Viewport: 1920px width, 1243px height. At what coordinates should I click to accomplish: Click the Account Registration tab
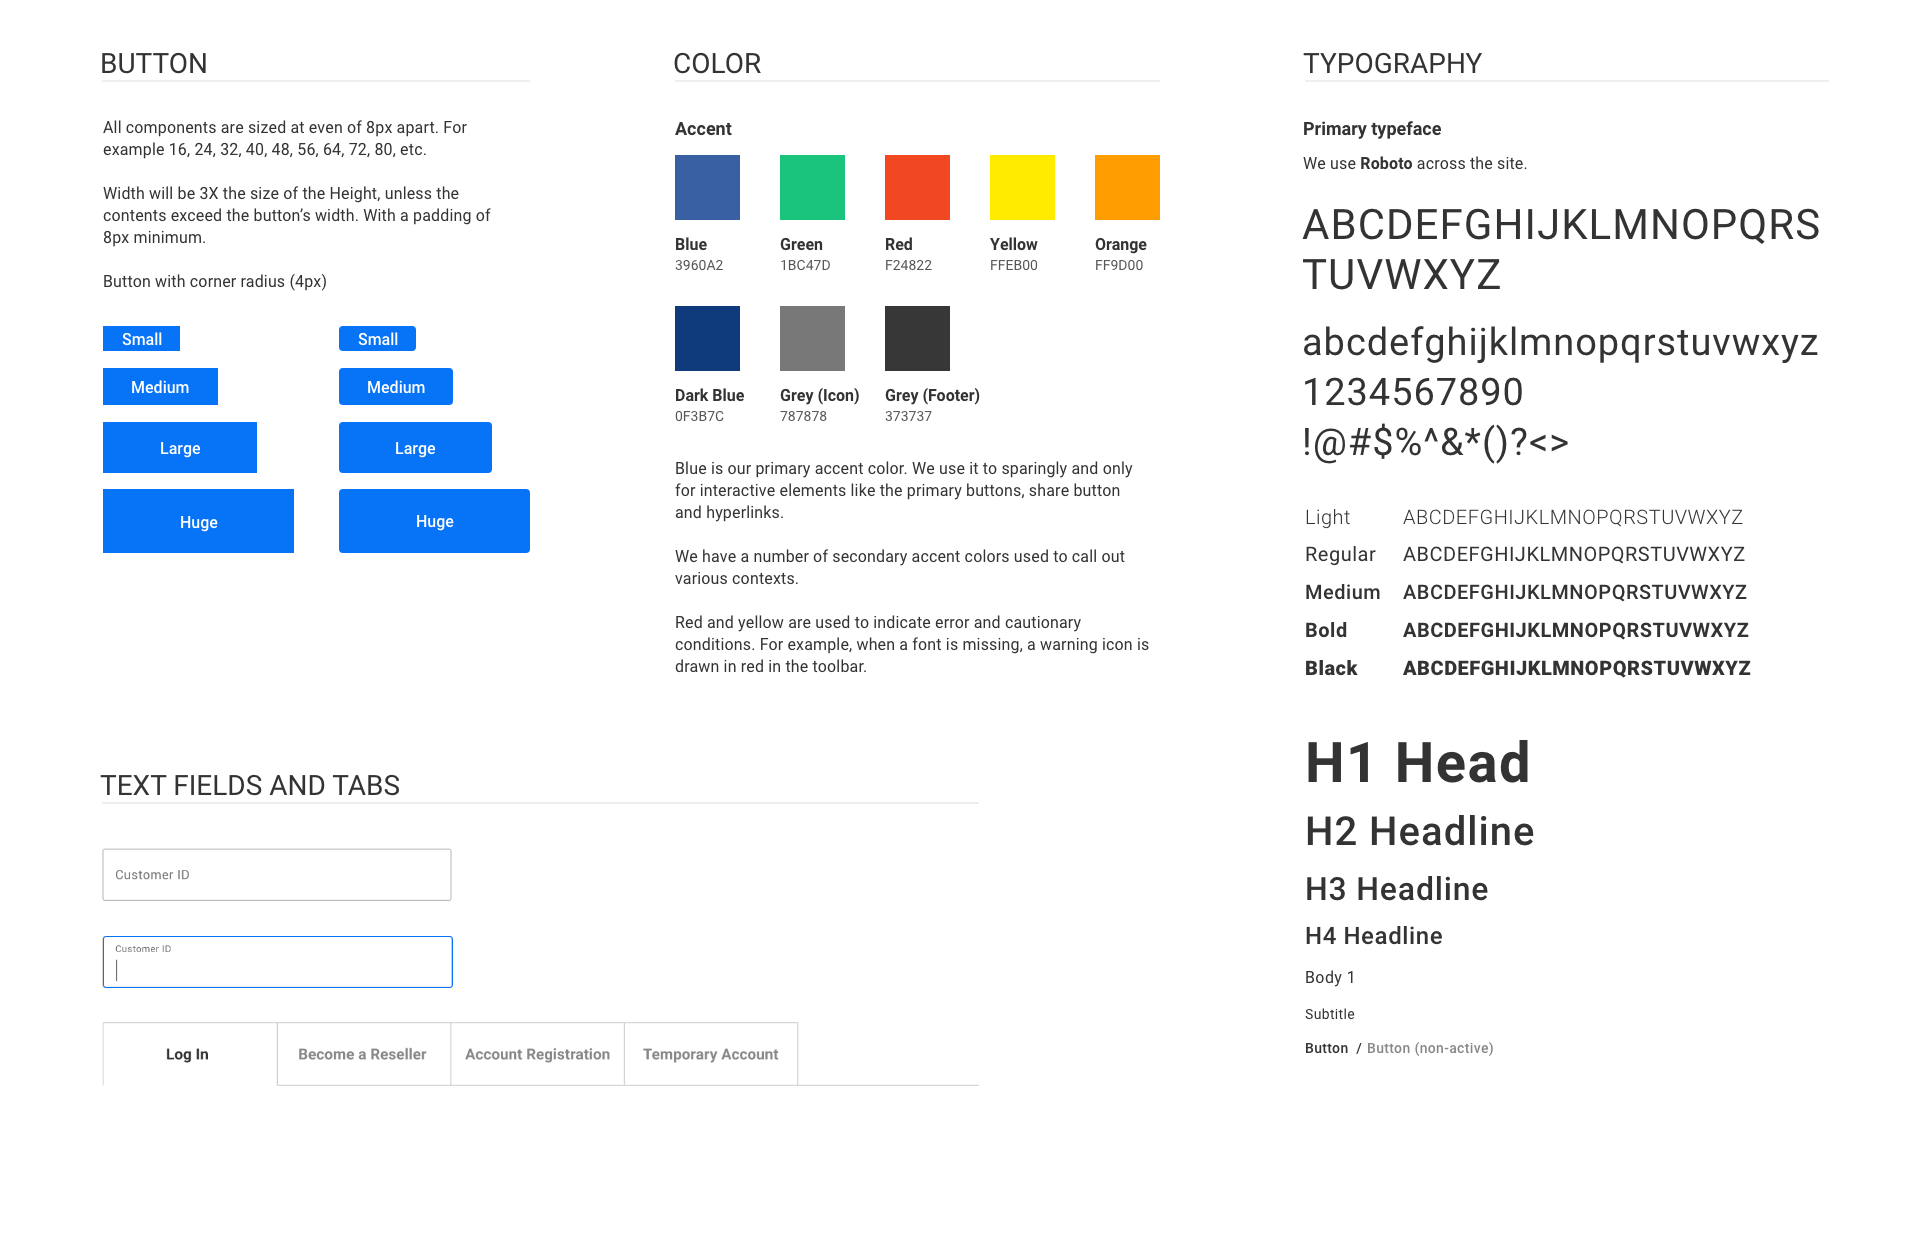pos(537,1054)
